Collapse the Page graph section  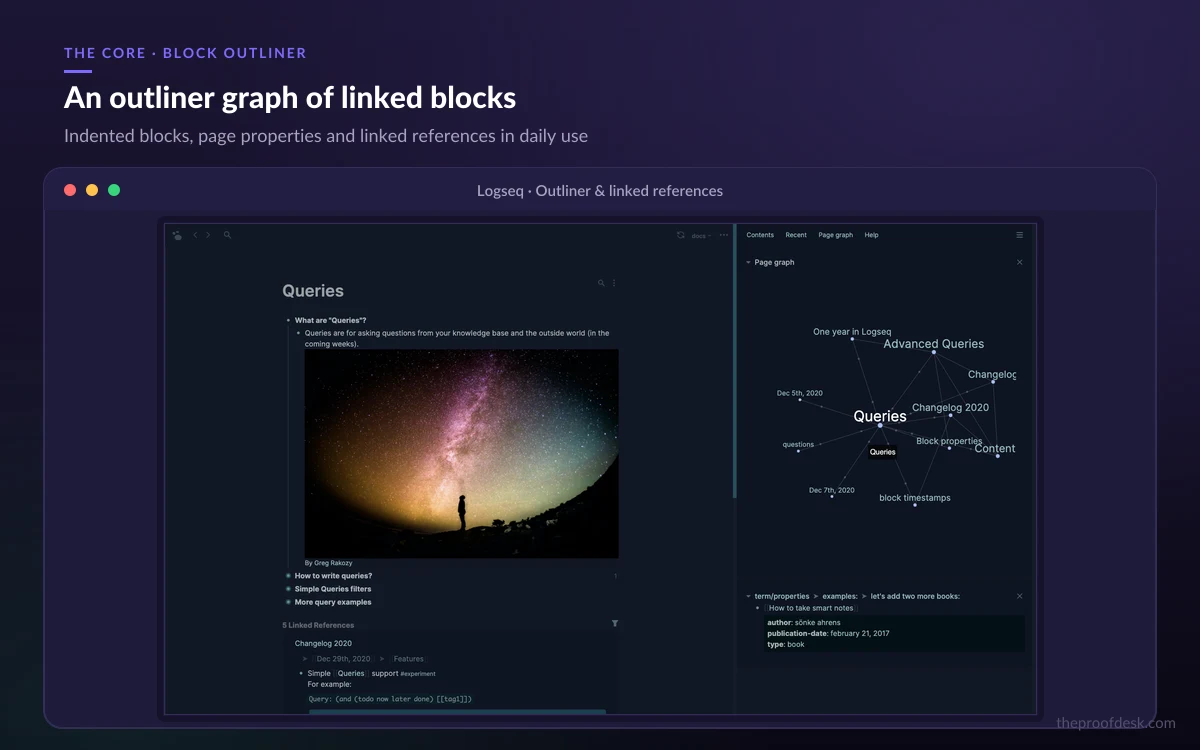(x=748, y=262)
